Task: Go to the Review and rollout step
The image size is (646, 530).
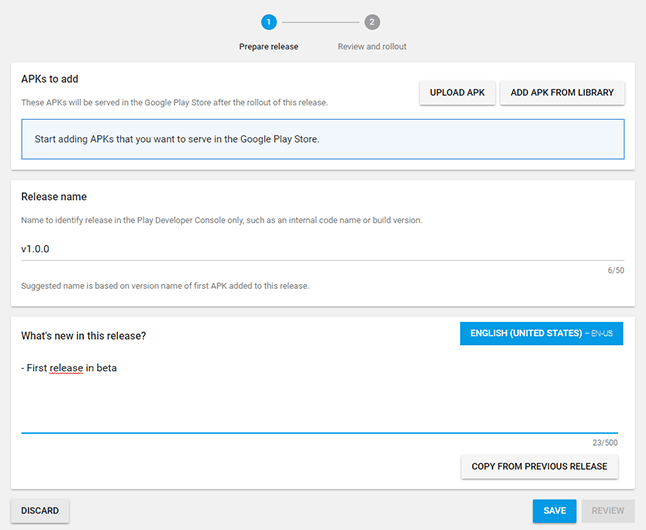Action: point(372,47)
